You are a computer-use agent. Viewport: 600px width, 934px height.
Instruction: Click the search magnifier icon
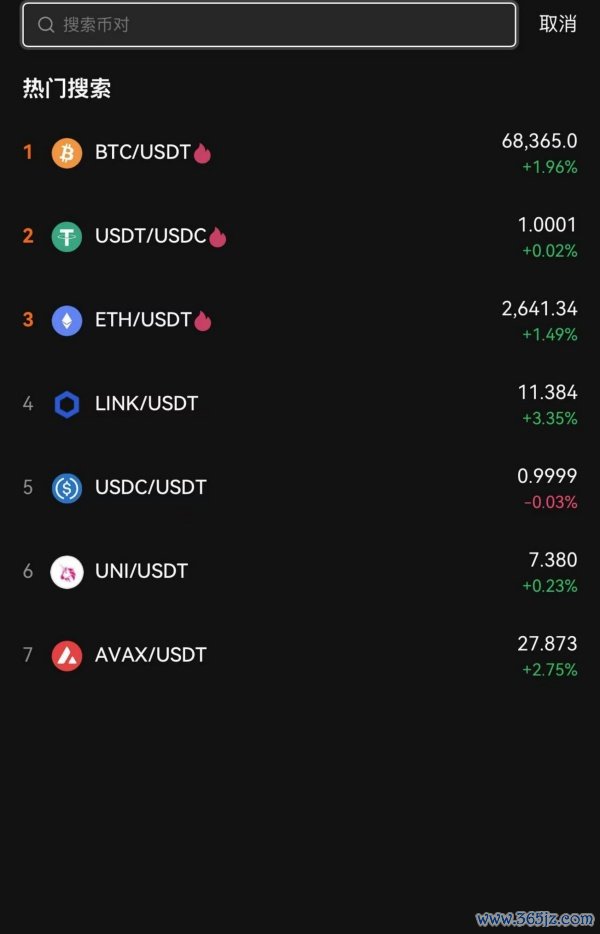click(x=45, y=25)
